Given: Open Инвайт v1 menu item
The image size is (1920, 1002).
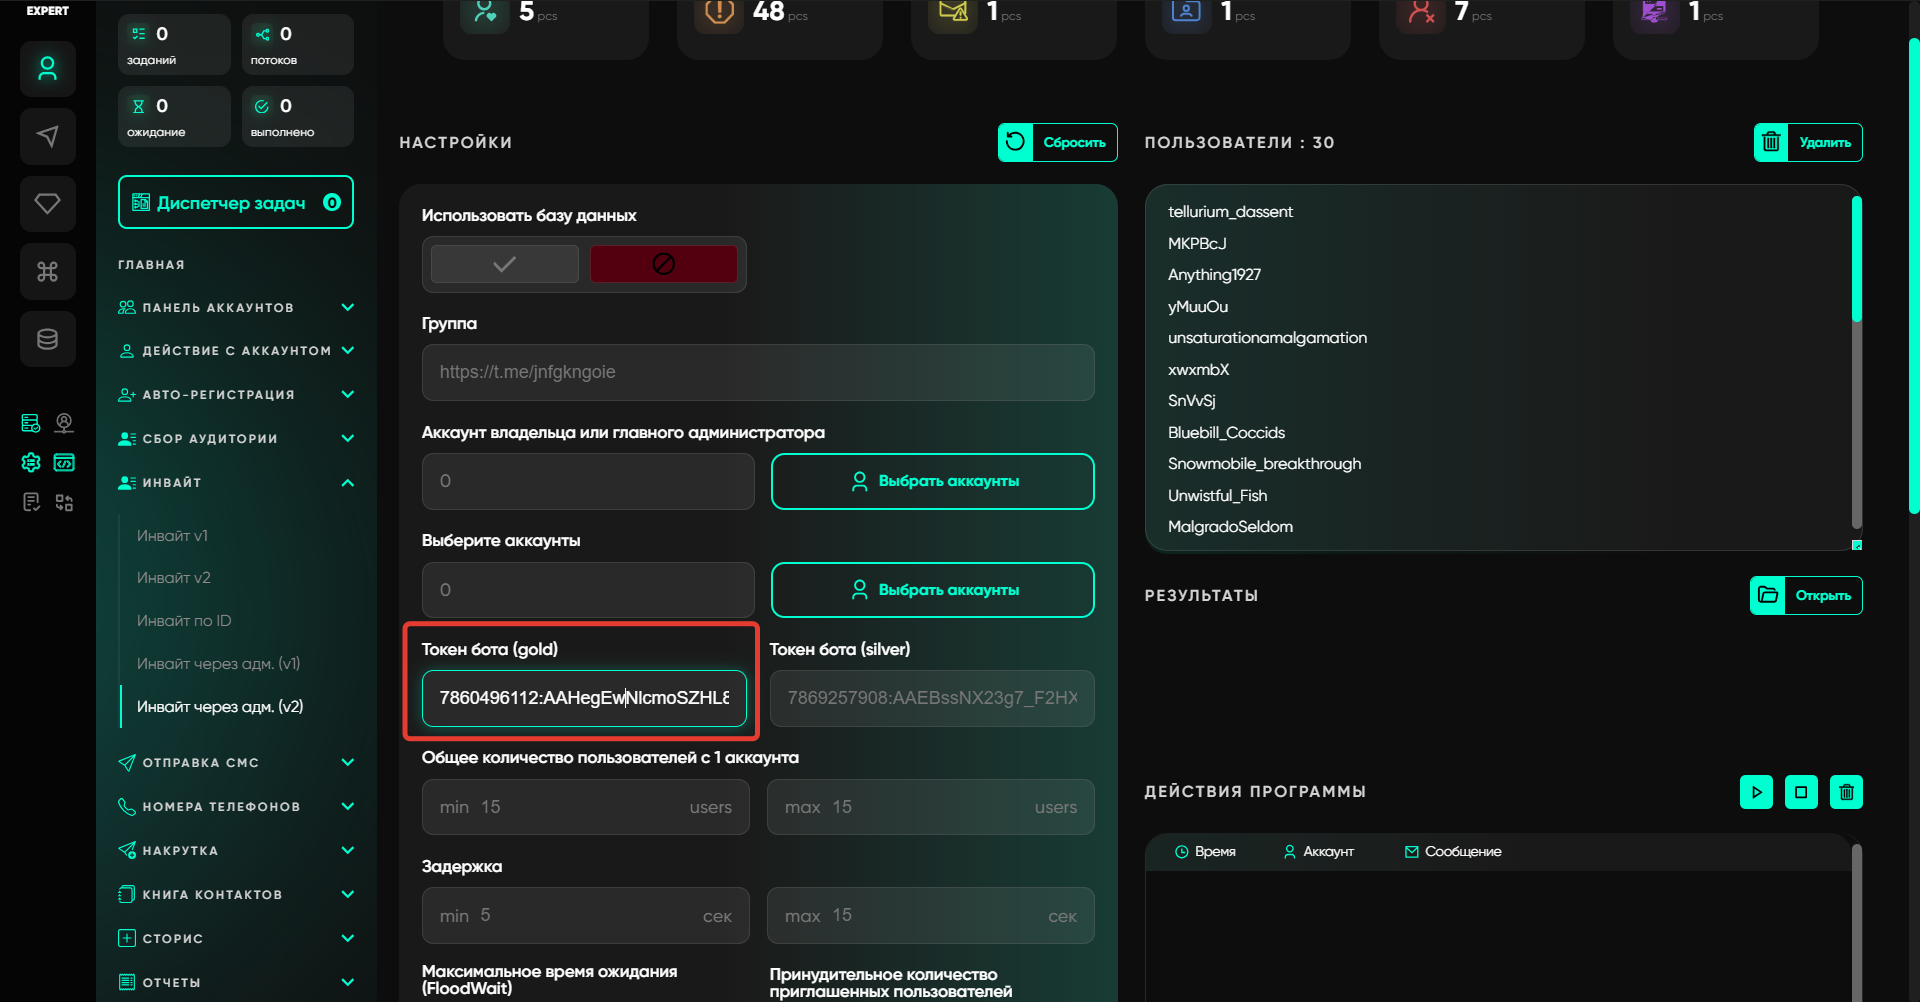Looking at the screenshot, I should click(173, 536).
